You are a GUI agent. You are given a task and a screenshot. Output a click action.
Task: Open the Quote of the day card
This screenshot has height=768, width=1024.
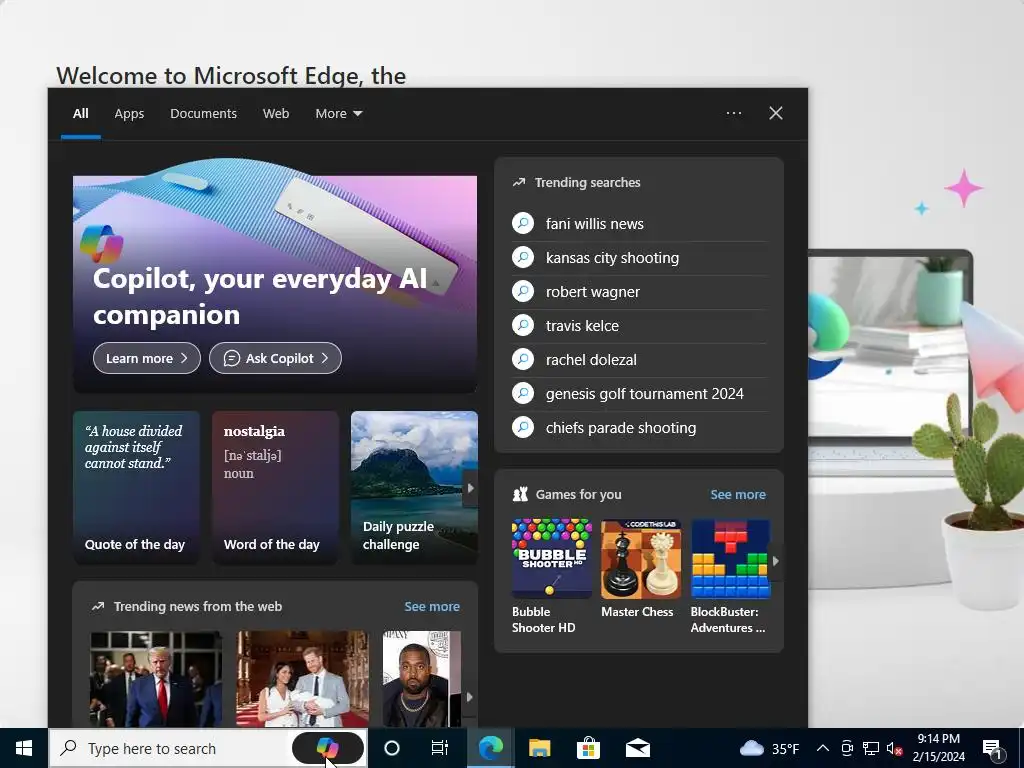[x=136, y=487]
